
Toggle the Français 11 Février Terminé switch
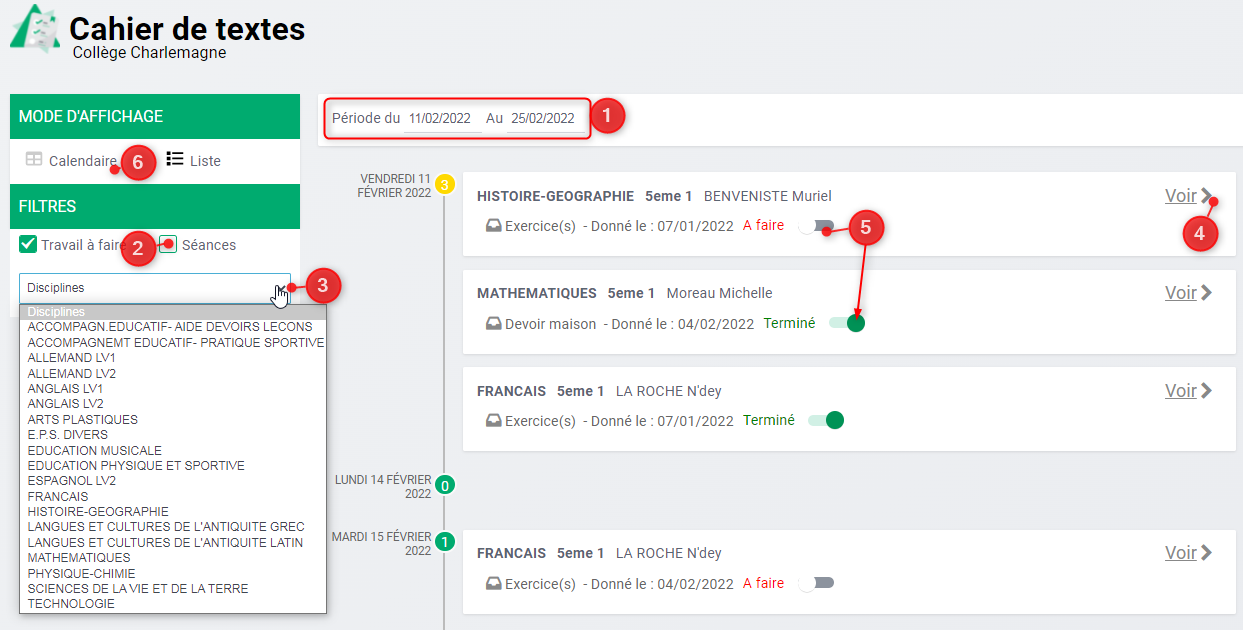tap(826, 421)
